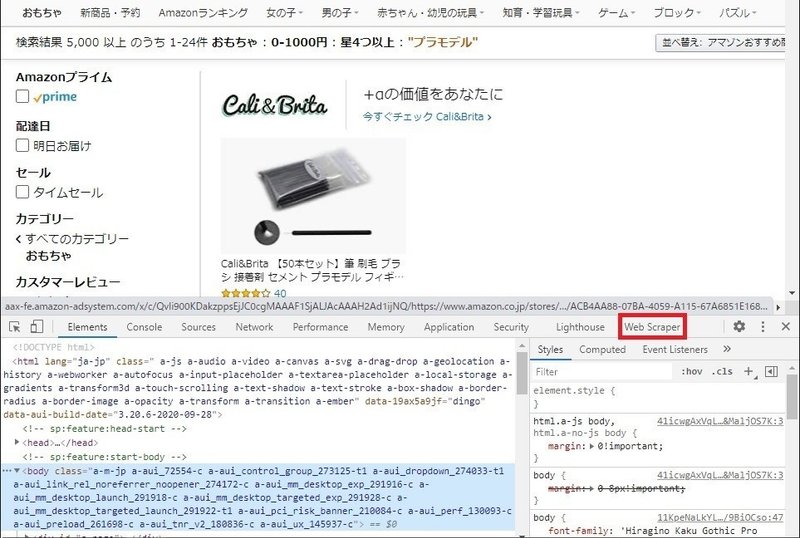Expand the margin property triangle in html.a-js rule

[591, 446]
